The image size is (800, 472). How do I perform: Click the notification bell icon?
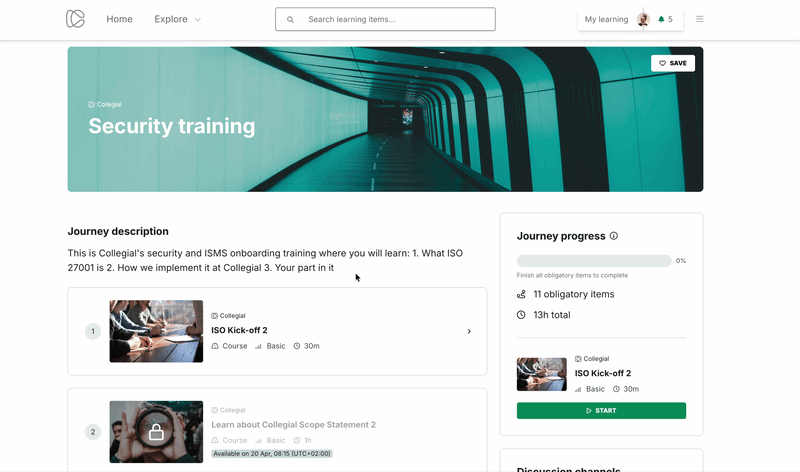[661, 19]
